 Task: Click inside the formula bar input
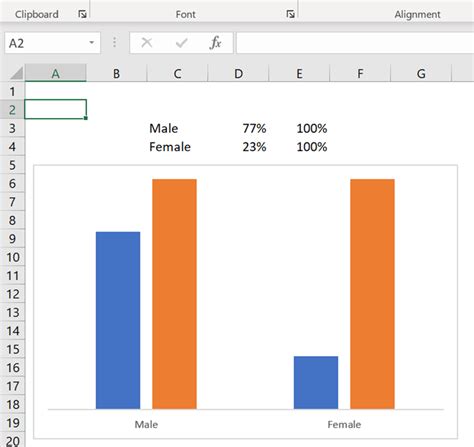pos(355,43)
